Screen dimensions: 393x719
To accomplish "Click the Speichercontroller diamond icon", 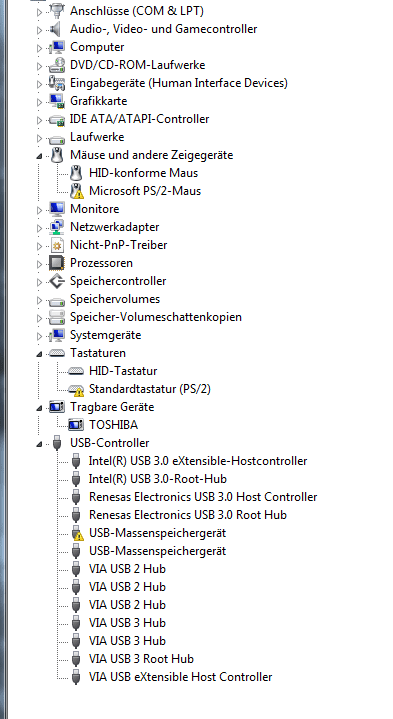I will (x=57, y=281).
